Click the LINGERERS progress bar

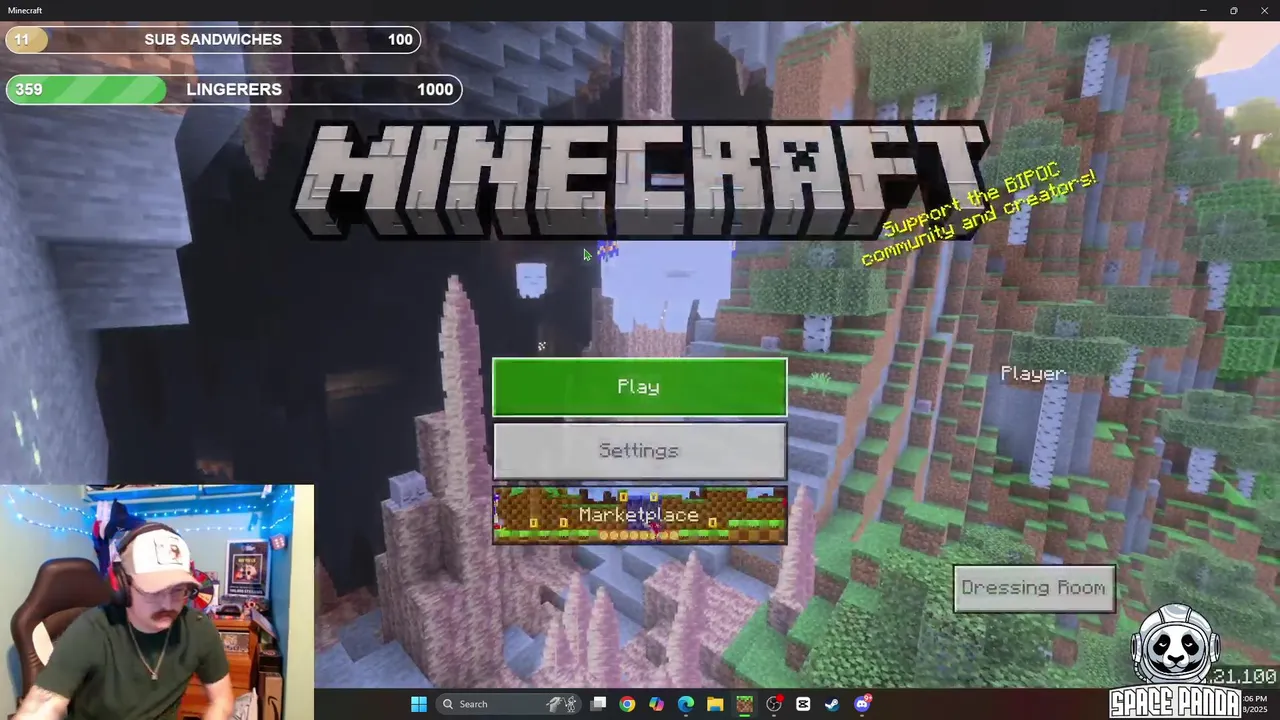pyautogui.click(x=234, y=89)
